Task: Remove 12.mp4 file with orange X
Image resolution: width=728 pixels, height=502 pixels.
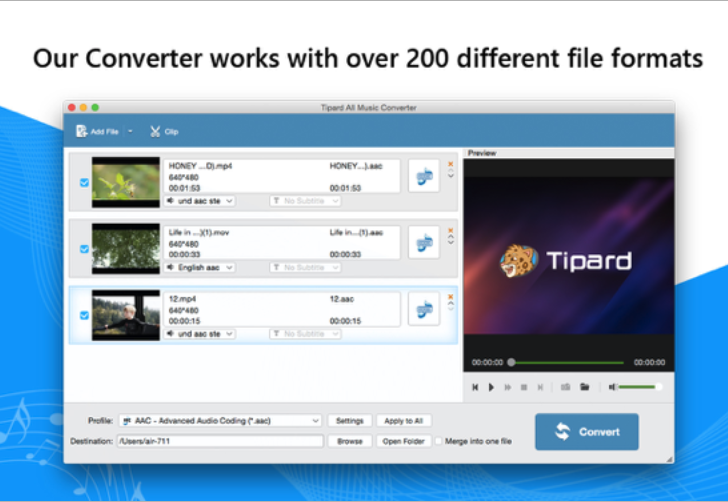Action: pos(450,297)
